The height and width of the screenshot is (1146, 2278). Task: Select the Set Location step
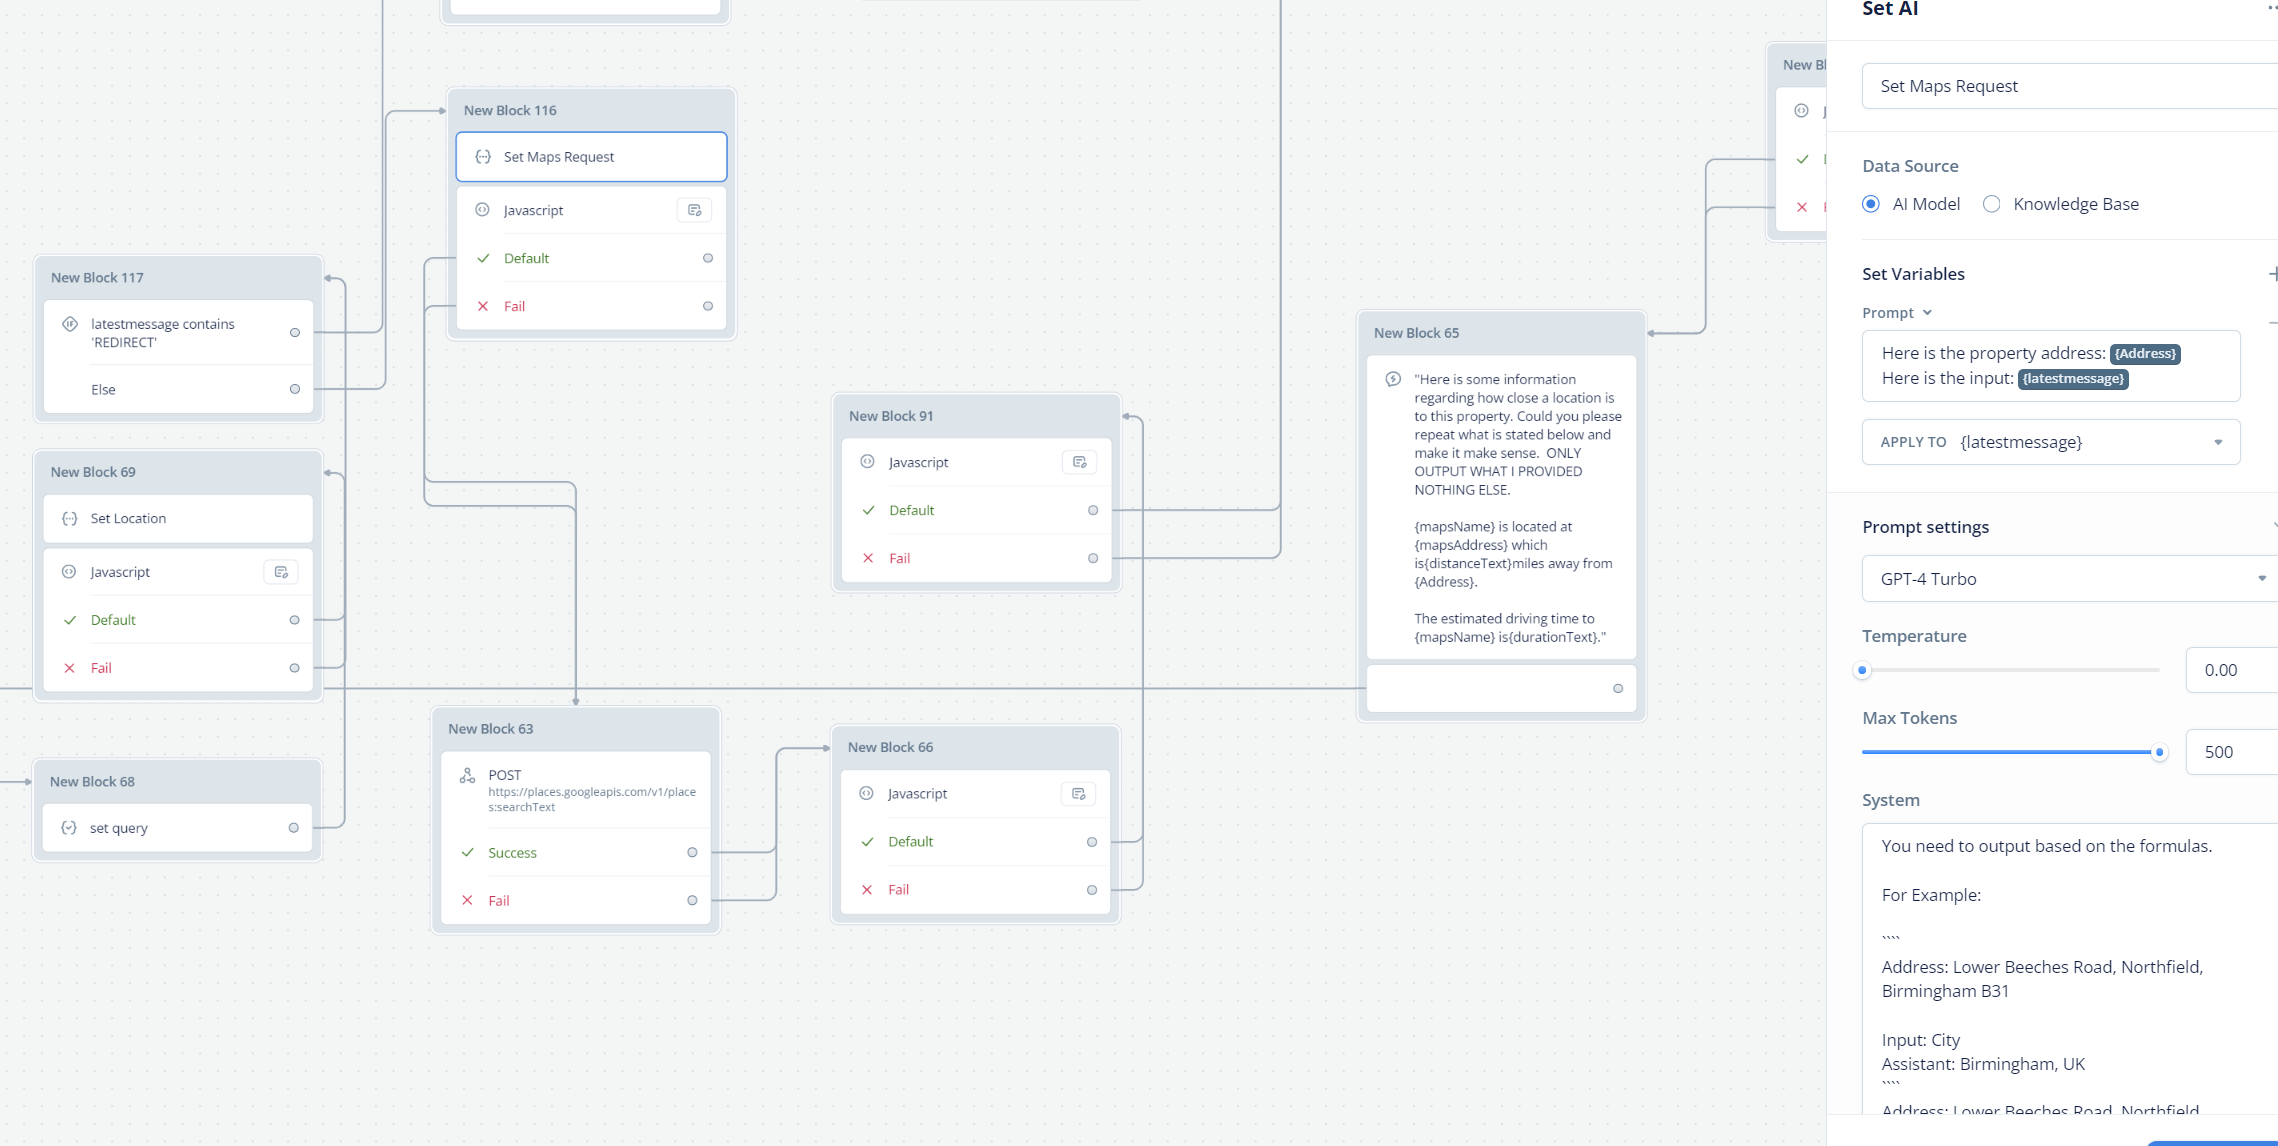click(x=178, y=518)
